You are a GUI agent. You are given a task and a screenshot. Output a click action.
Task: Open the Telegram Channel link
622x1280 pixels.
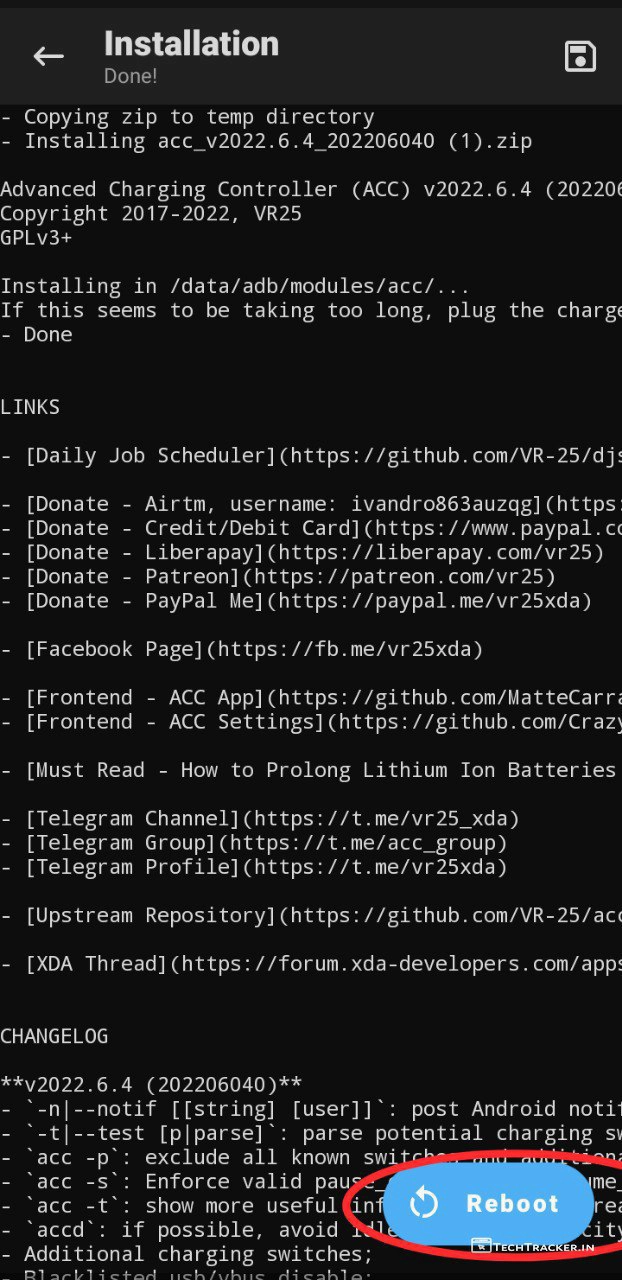tap(268, 819)
